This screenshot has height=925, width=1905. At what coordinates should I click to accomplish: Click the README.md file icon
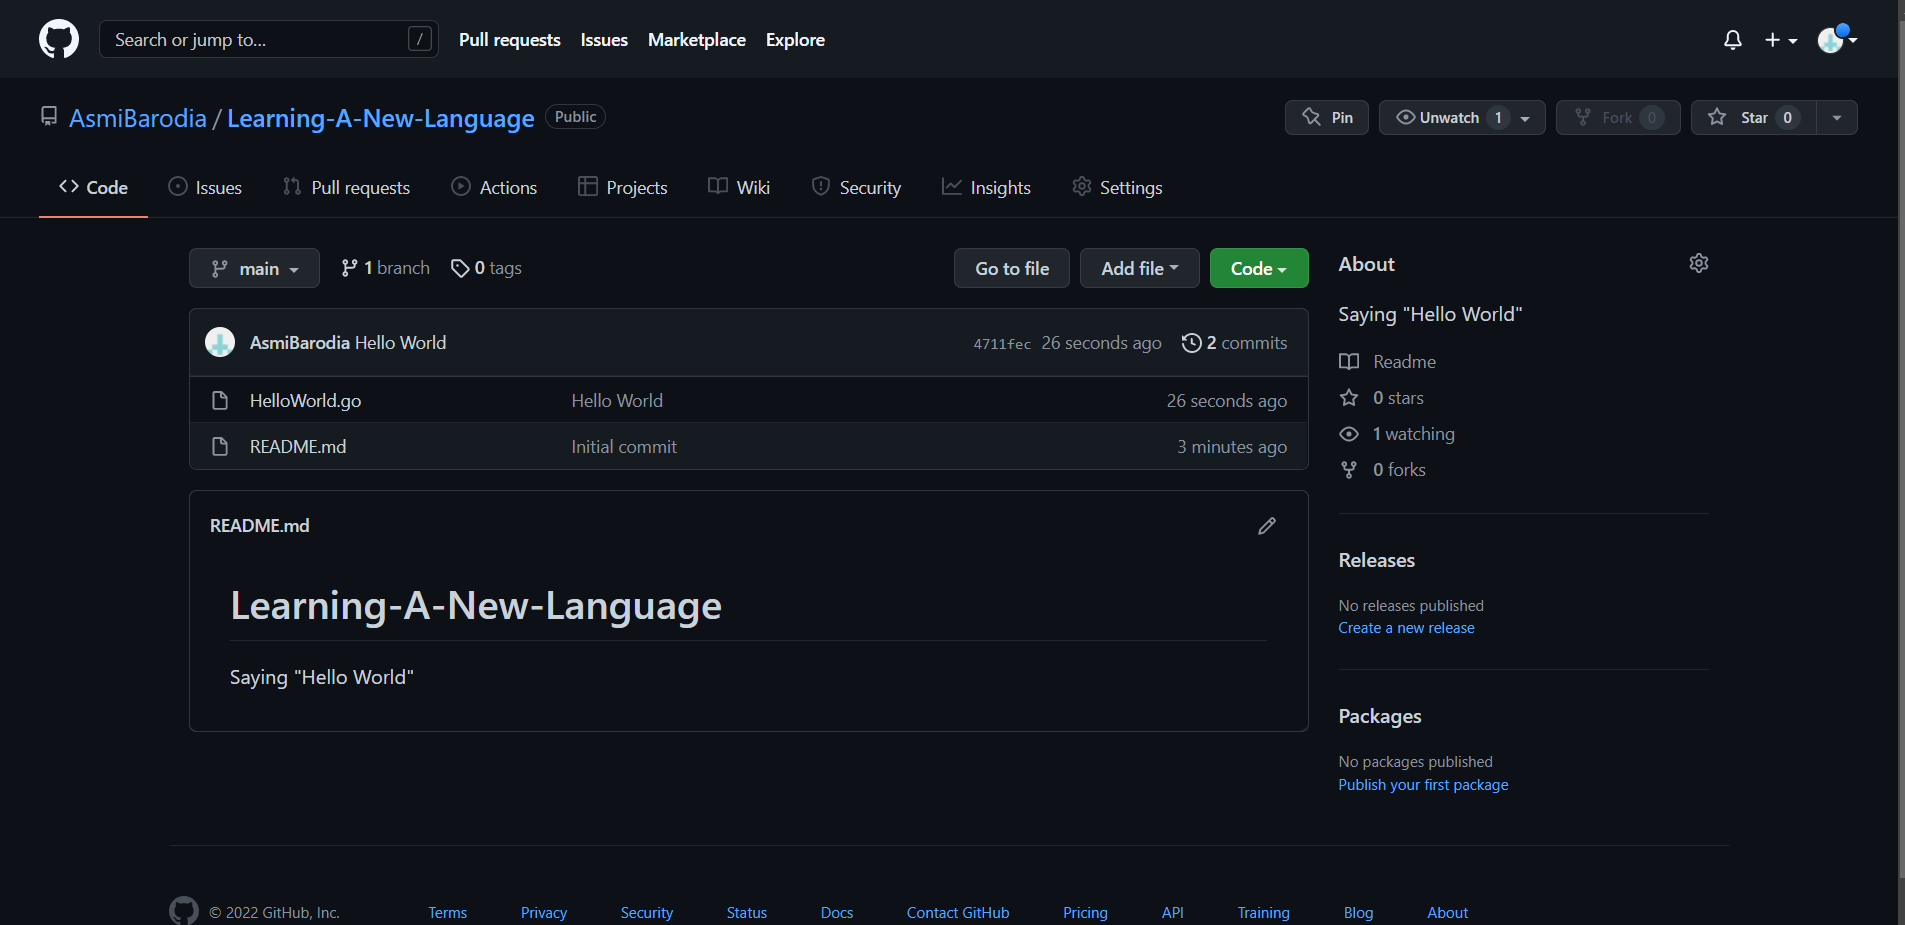coord(220,447)
